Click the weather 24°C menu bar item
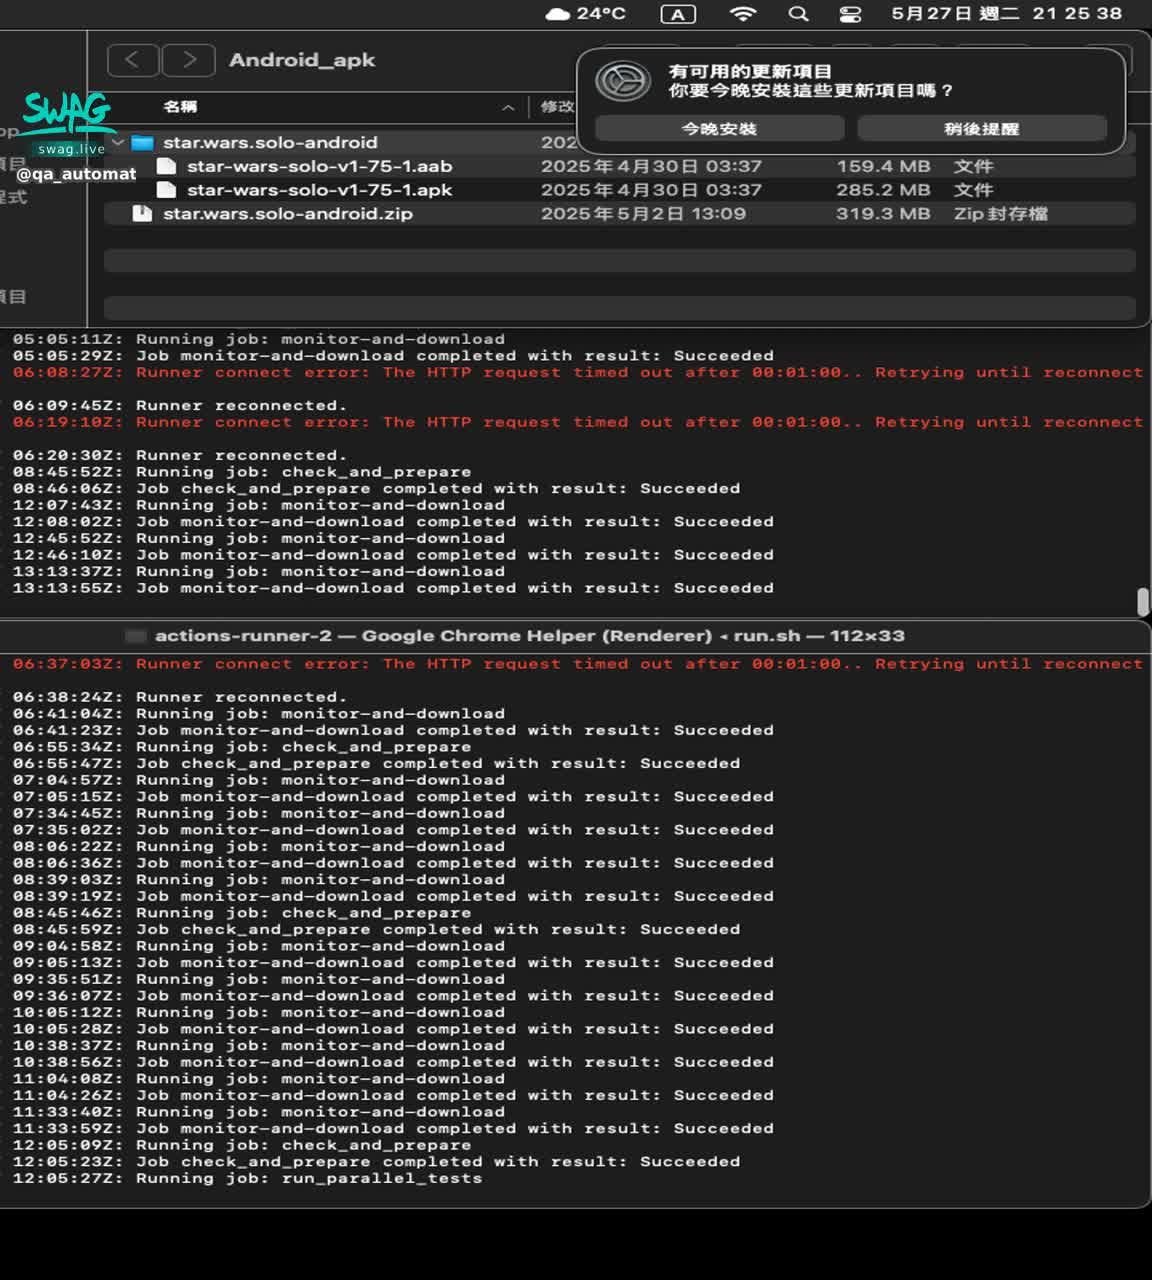This screenshot has height=1280, width=1152. (586, 14)
